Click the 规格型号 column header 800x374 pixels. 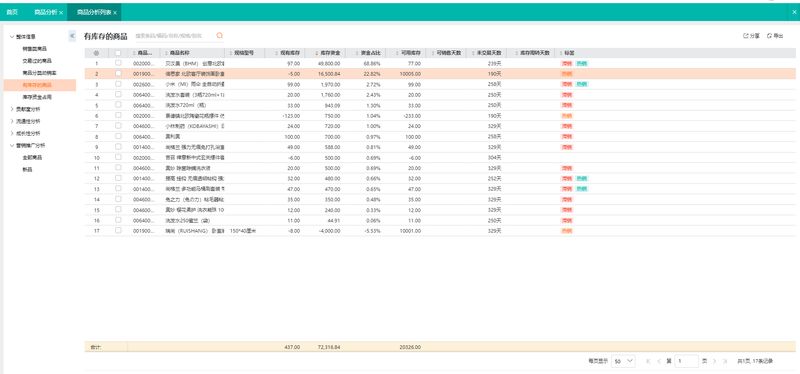tap(244, 53)
